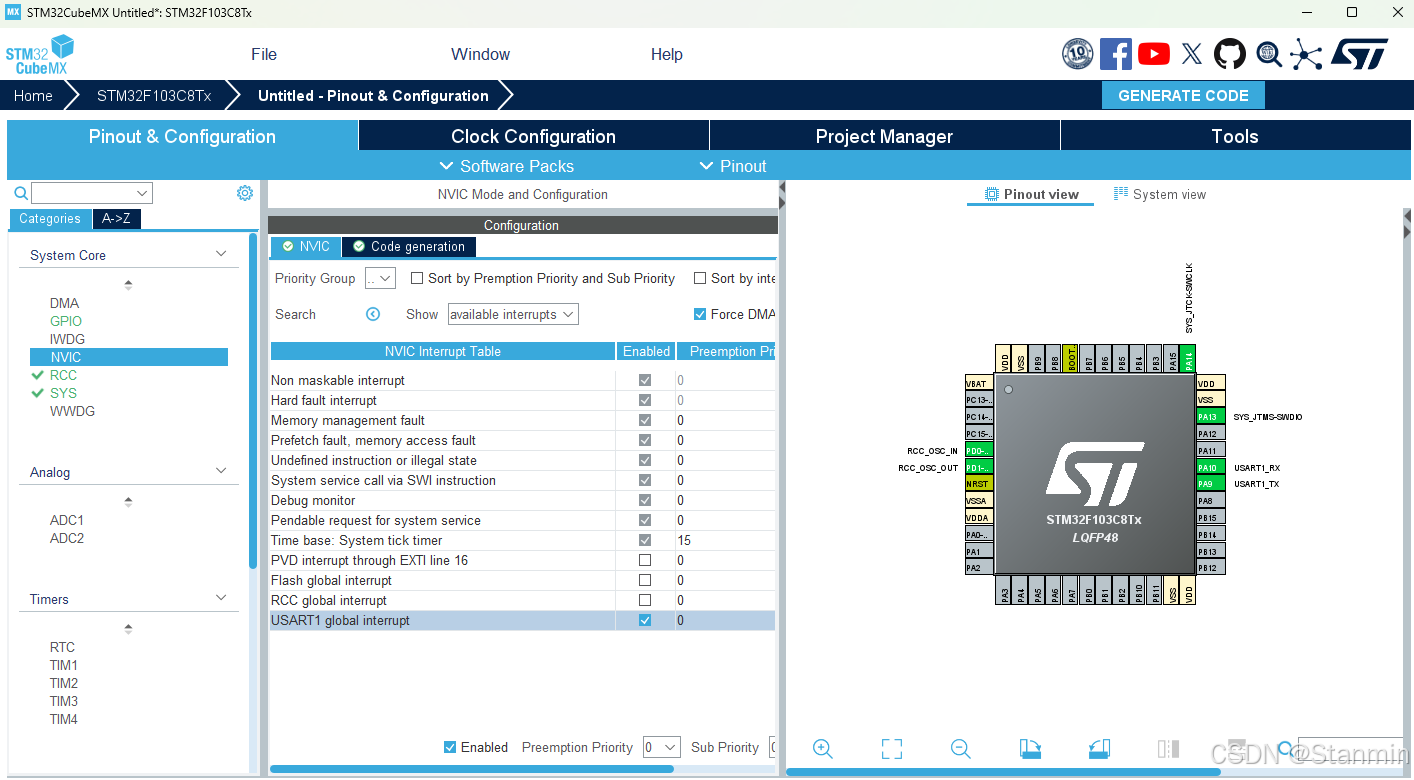Image resolution: width=1414 pixels, height=780 pixels.
Task: Fit chip to pinout view frame
Action: pos(892,748)
